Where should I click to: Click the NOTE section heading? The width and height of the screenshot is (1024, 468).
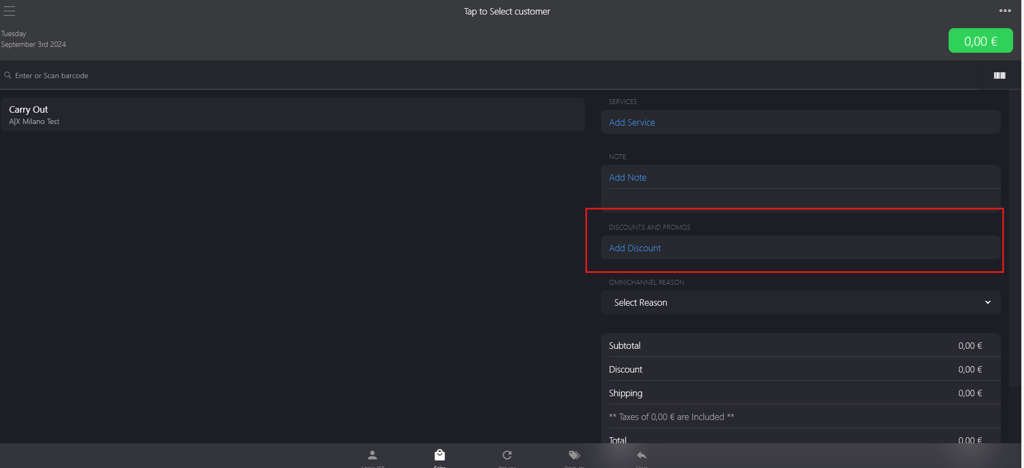(617, 157)
